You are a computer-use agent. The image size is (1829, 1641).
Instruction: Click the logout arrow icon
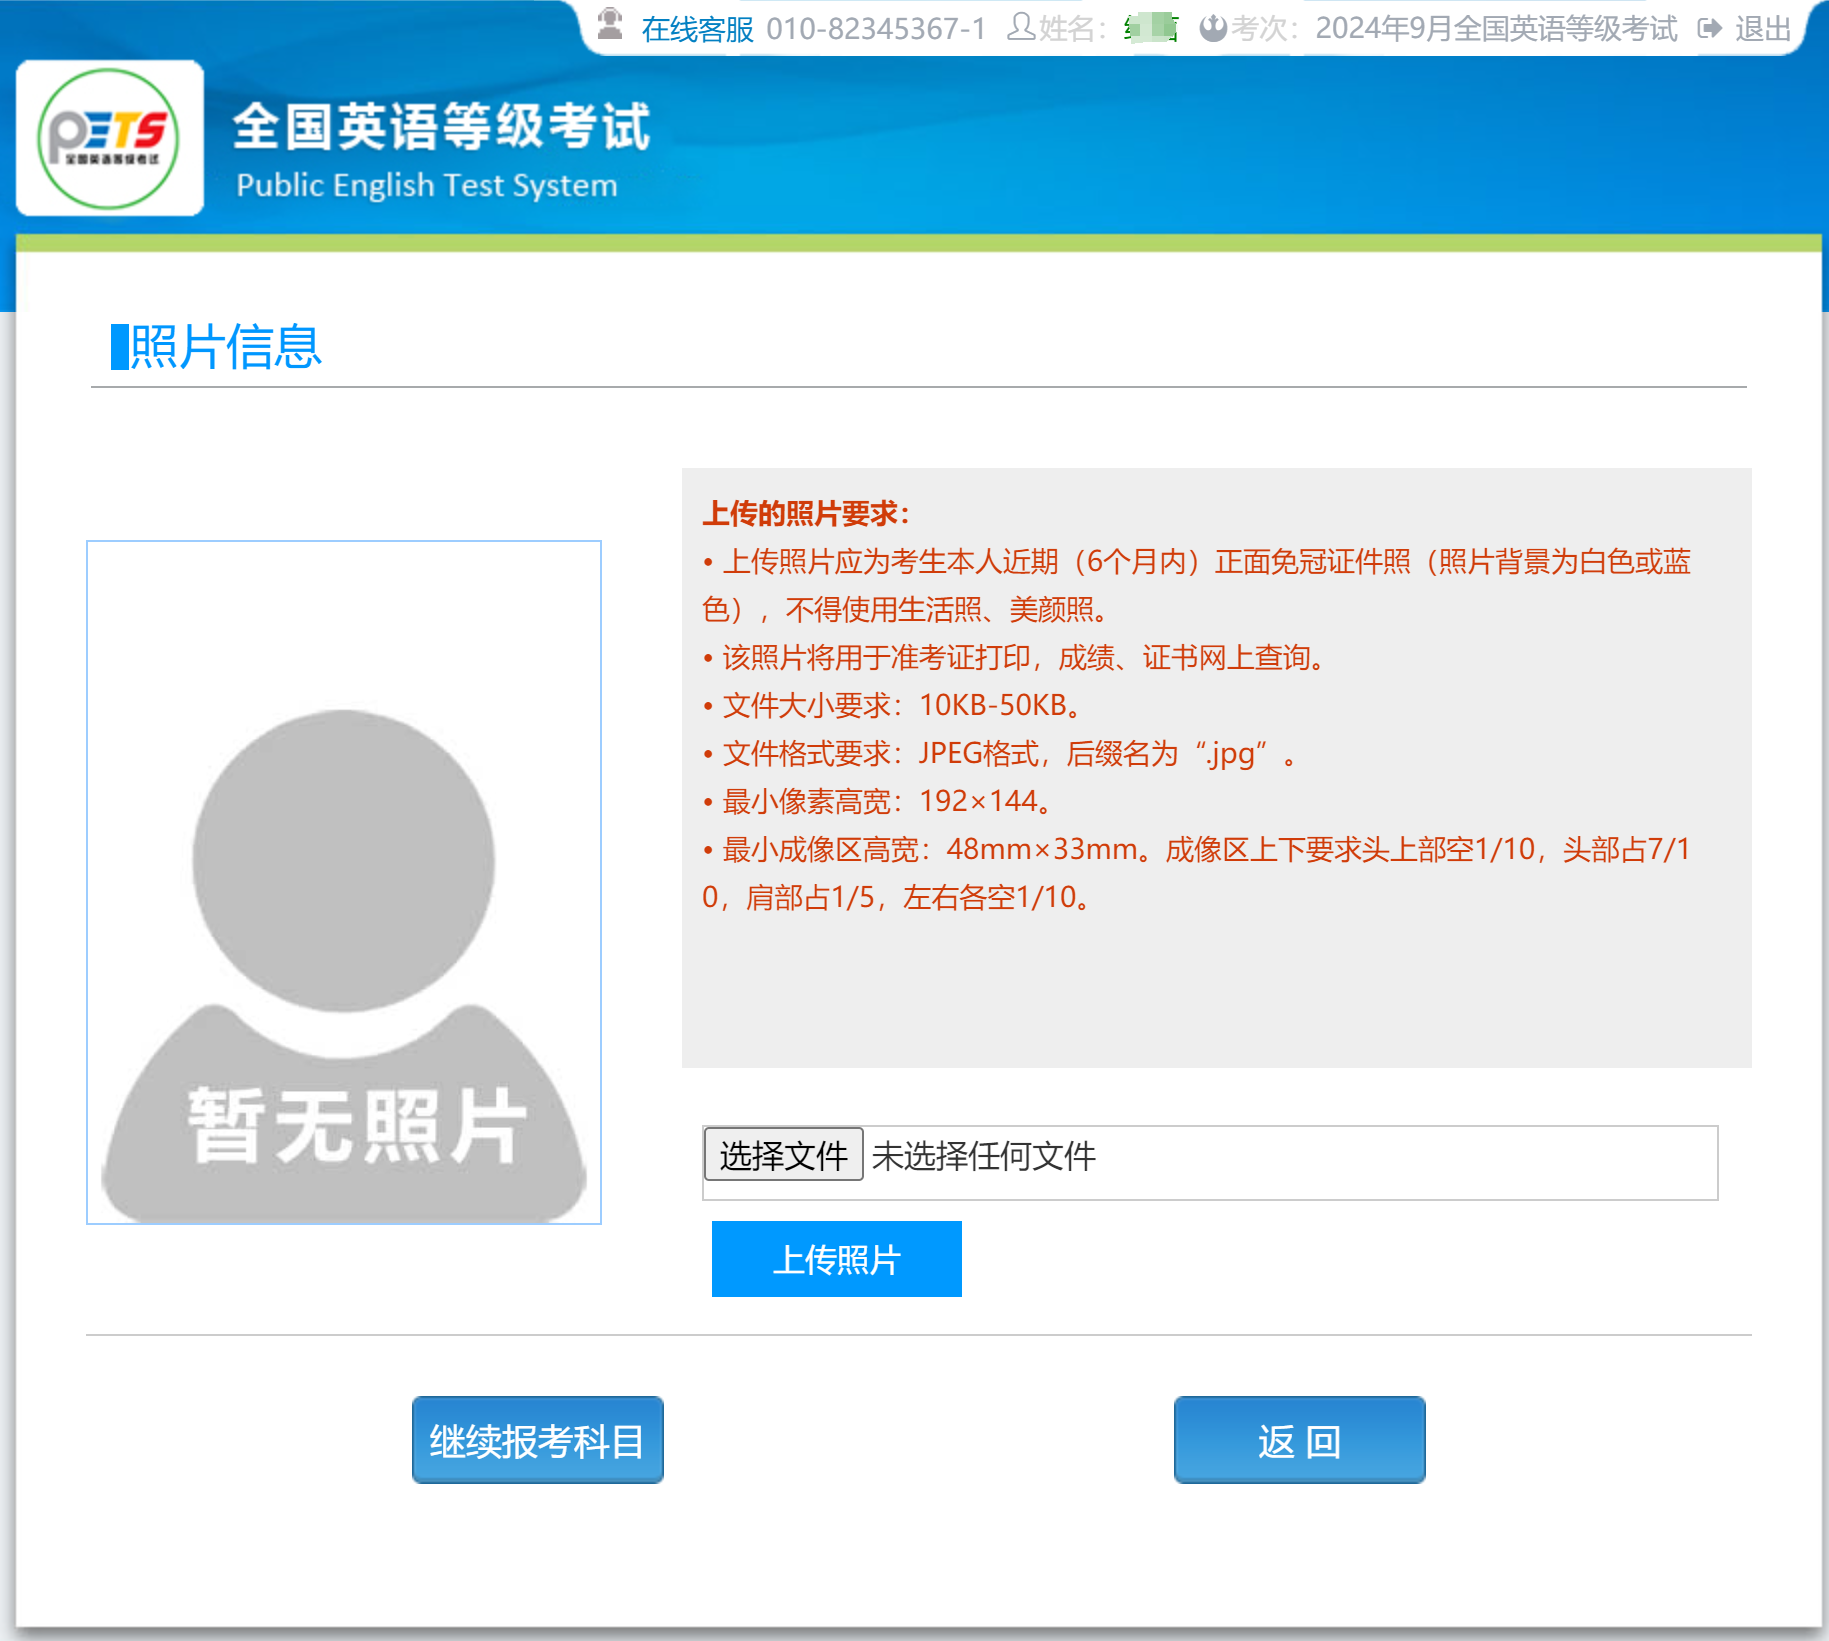click(1710, 28)
